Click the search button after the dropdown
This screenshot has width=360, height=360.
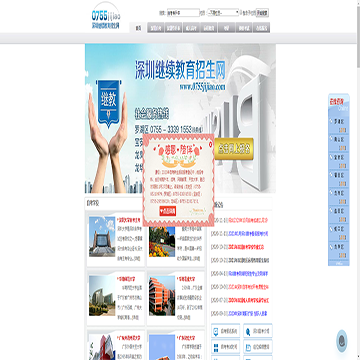(262, 13)
